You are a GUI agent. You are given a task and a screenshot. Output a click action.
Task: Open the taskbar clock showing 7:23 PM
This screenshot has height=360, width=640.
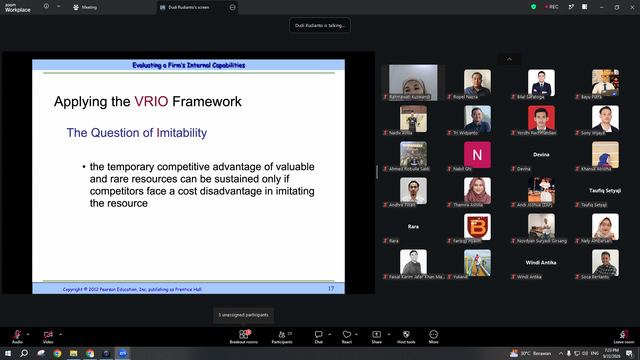pos(611,353)
